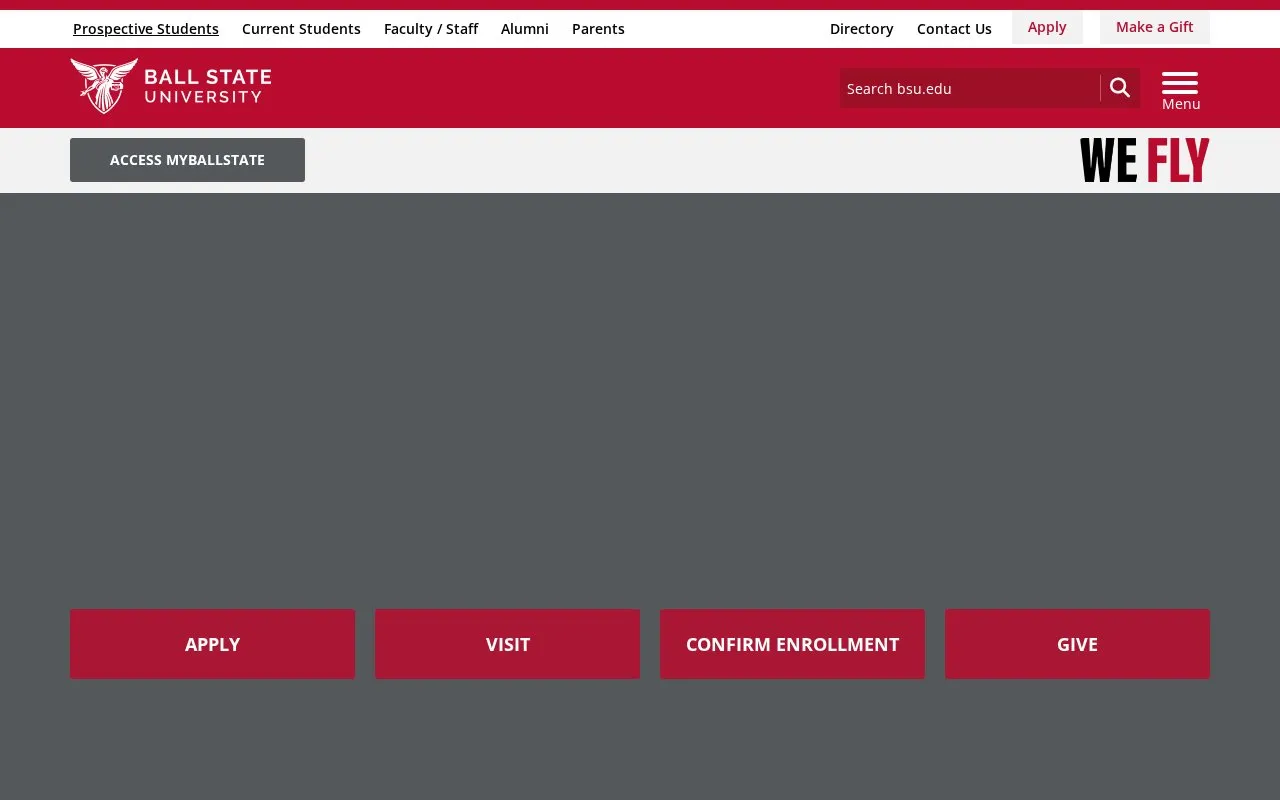The width and height of the screenshot is (1280, 800).
Task: Click the large red APPLY button
Action: pos(212,644)
